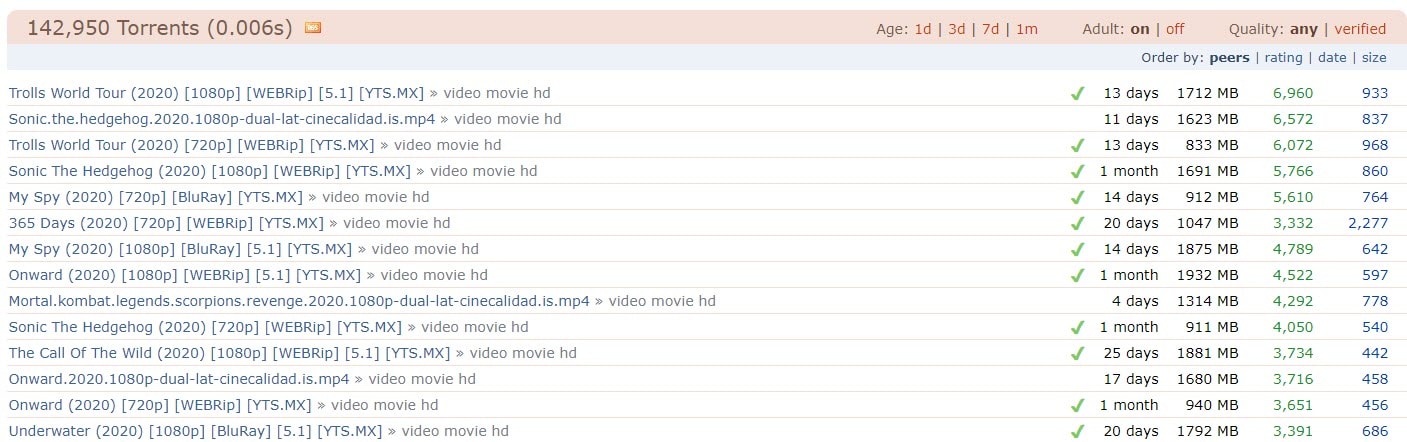Open the Onward 1080p WEBRip 5.1 entry
1407x442 pixels.
(x=185, y=275)
